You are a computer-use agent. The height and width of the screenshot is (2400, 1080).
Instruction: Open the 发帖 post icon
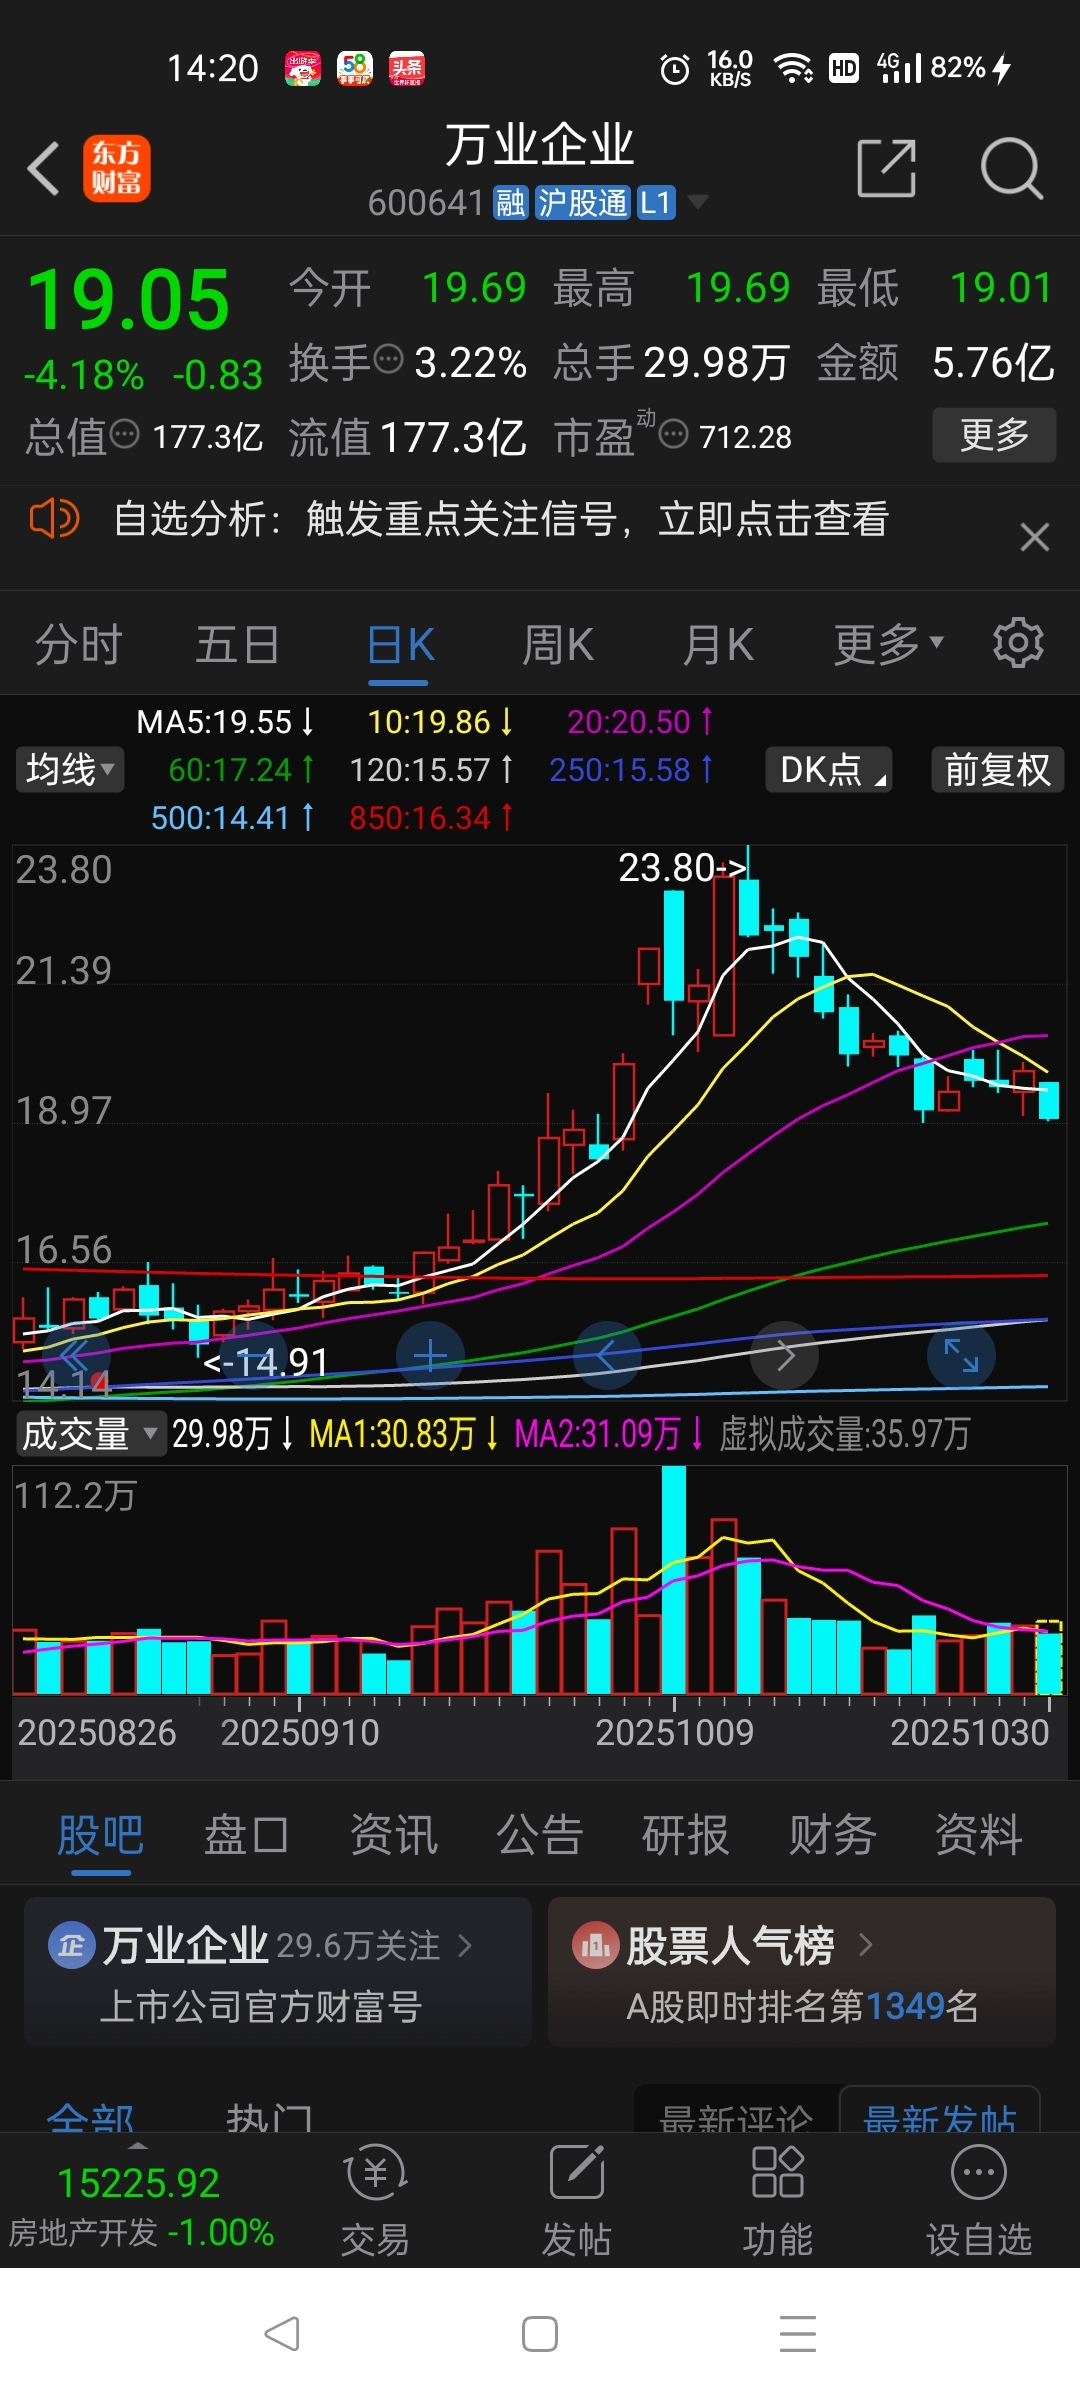[576, 2200]
